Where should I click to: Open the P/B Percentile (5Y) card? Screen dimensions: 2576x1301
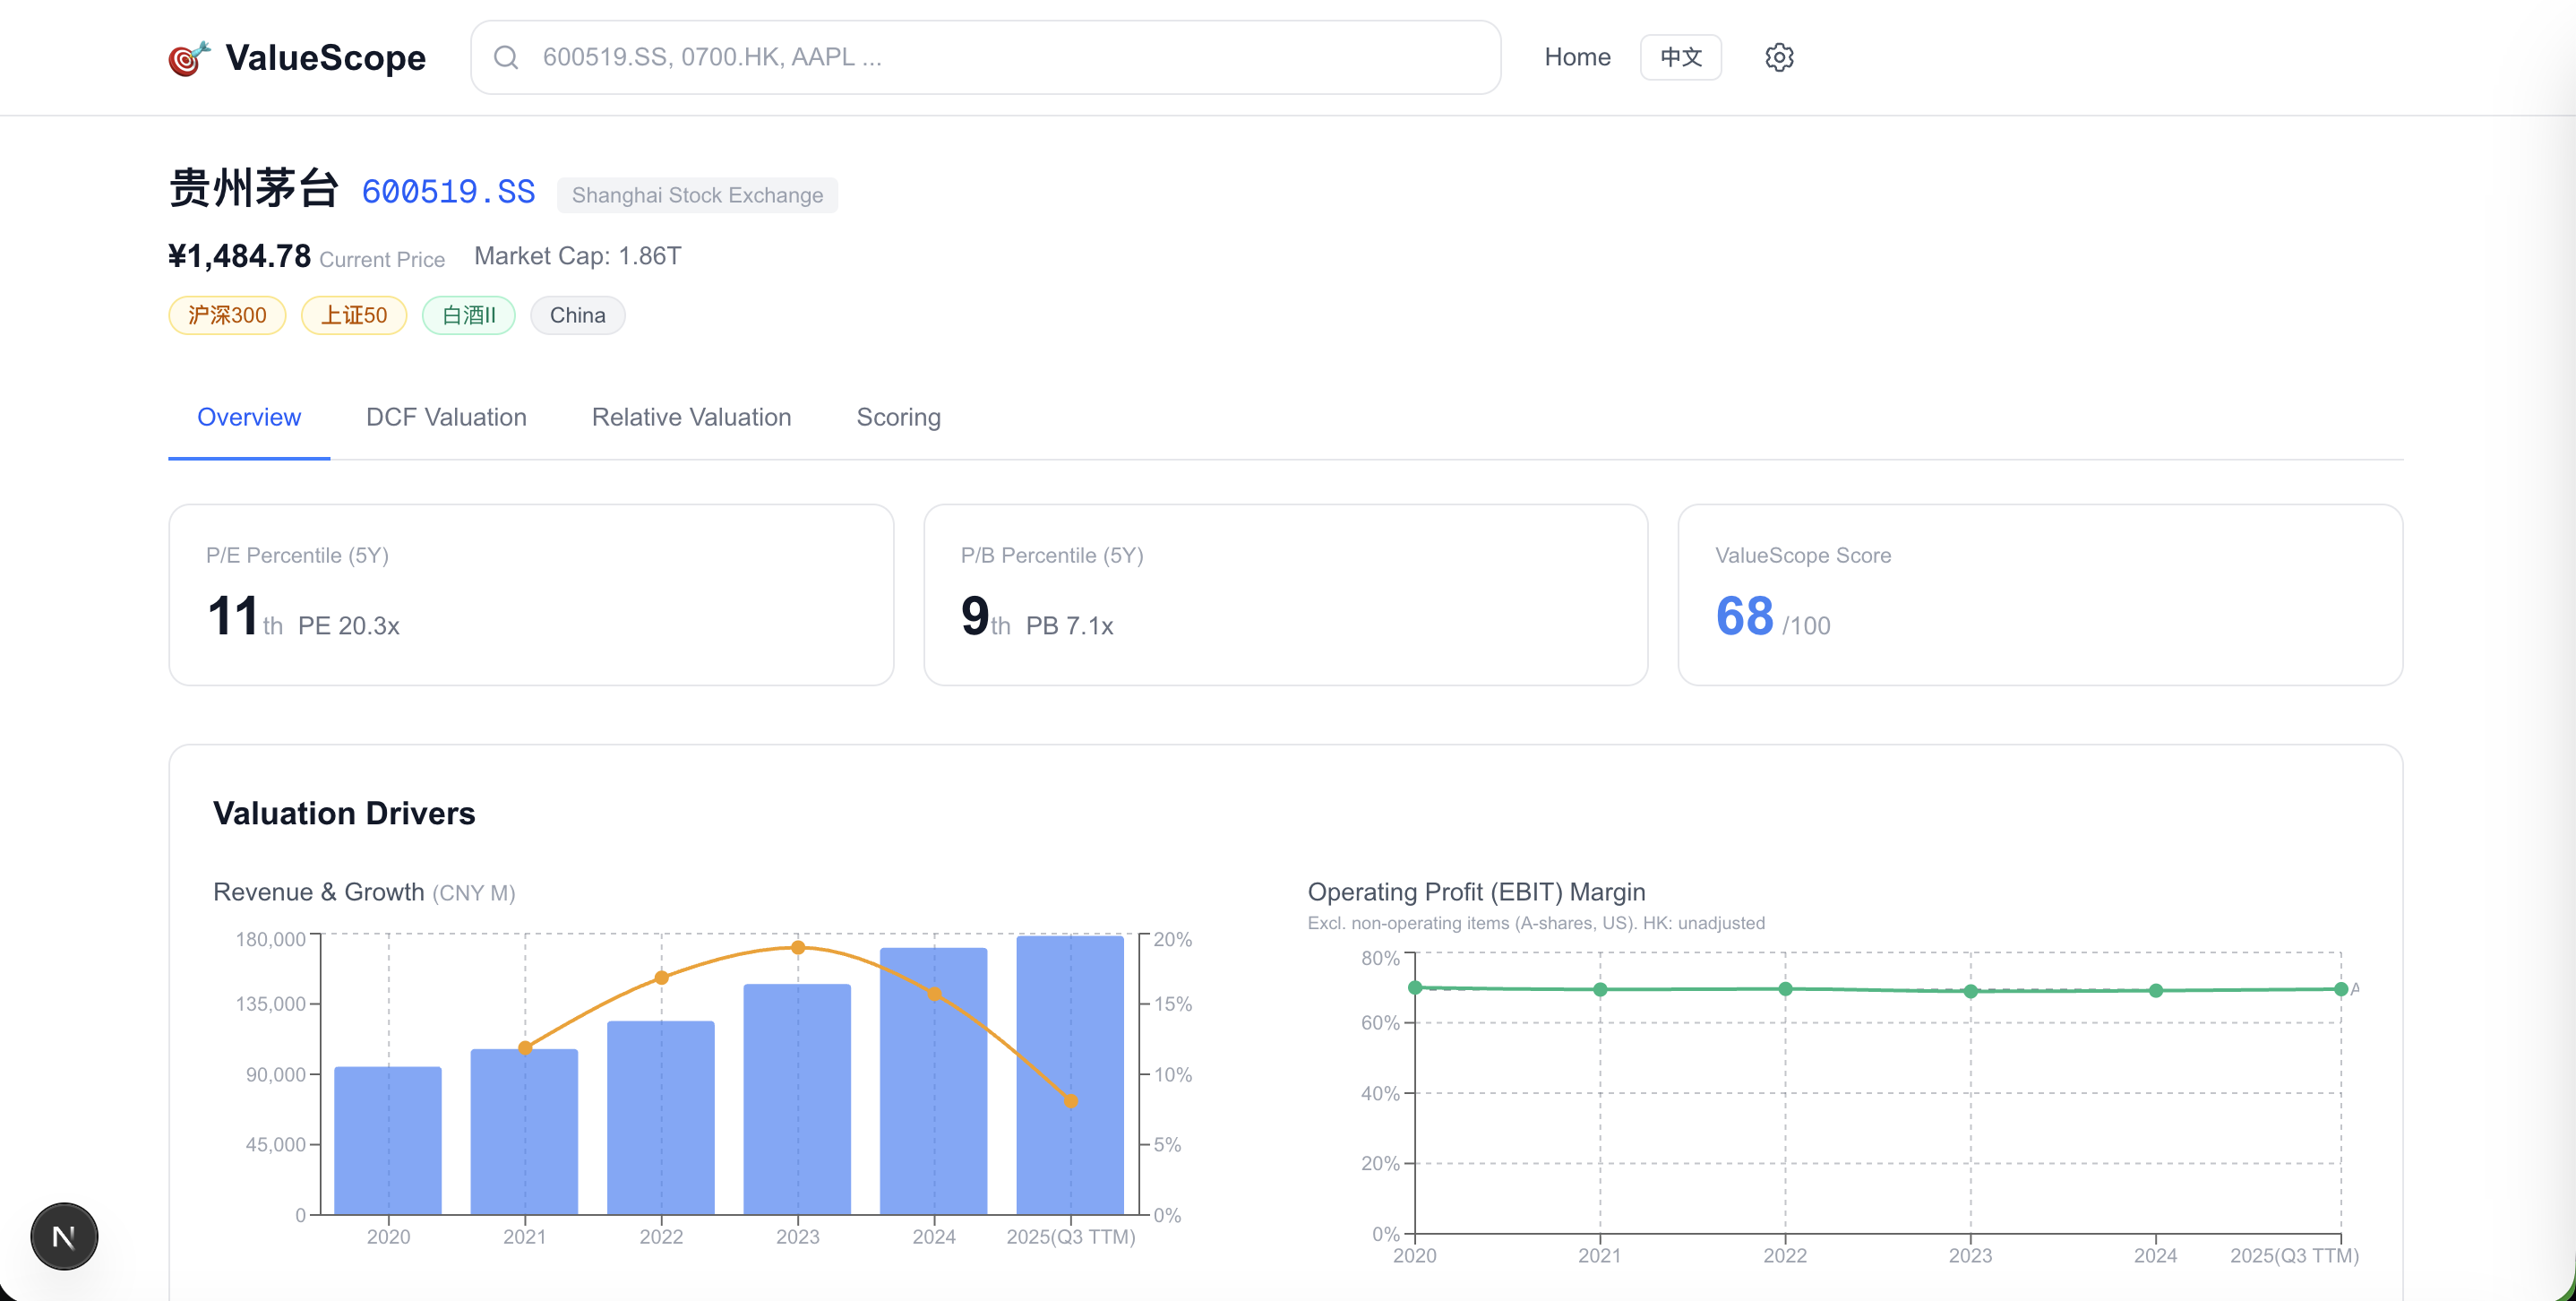click(x=1285, y=594)
